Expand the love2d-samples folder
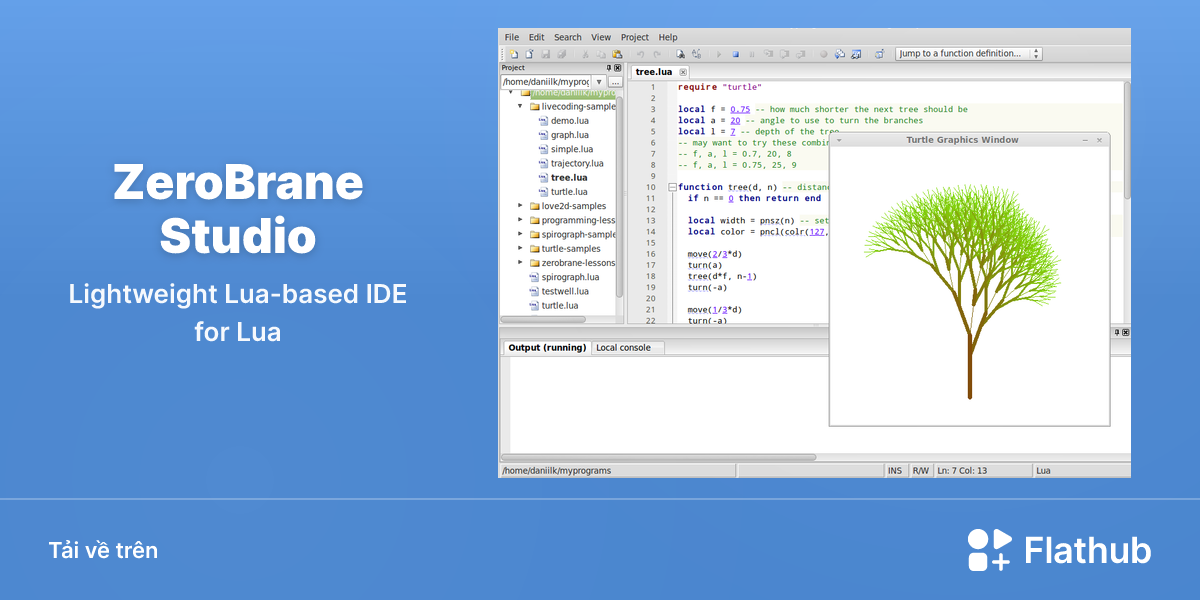Image resolution: width=1200 pixels, height=600 pixels. 521,206
